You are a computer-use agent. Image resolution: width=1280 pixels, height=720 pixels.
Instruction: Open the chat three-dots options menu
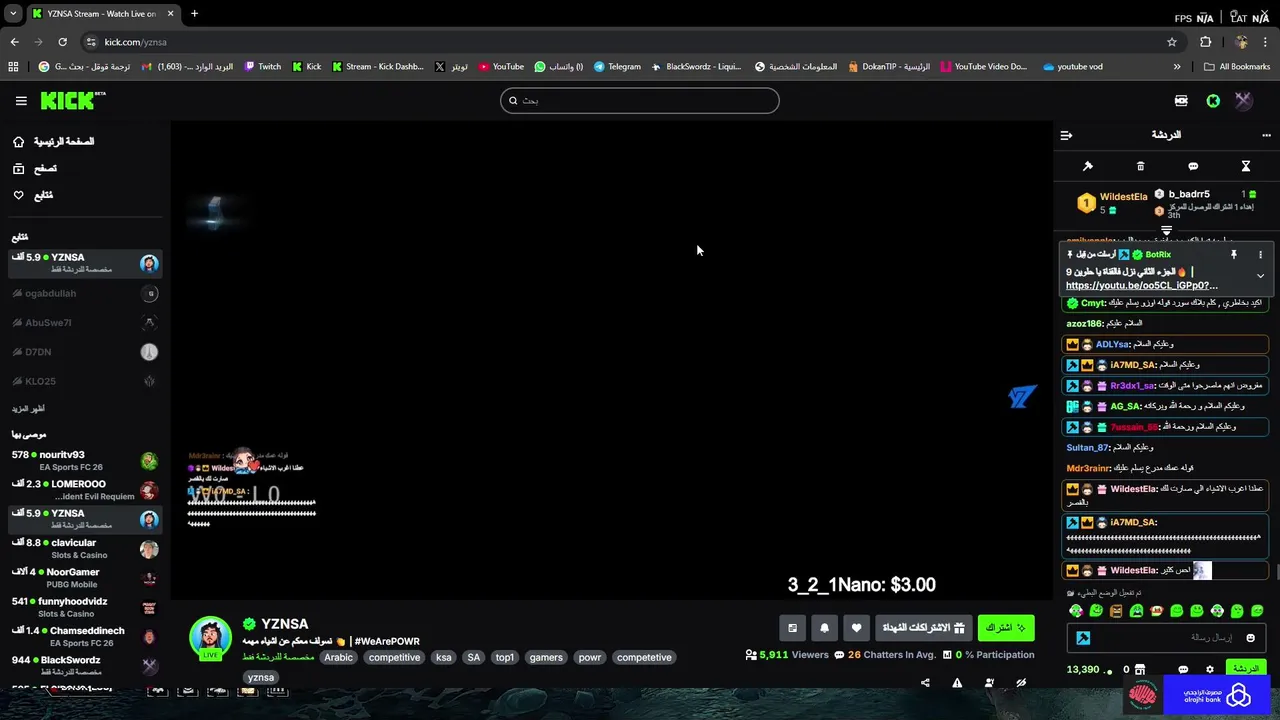pyautogui.click(x=1267, y=135)
